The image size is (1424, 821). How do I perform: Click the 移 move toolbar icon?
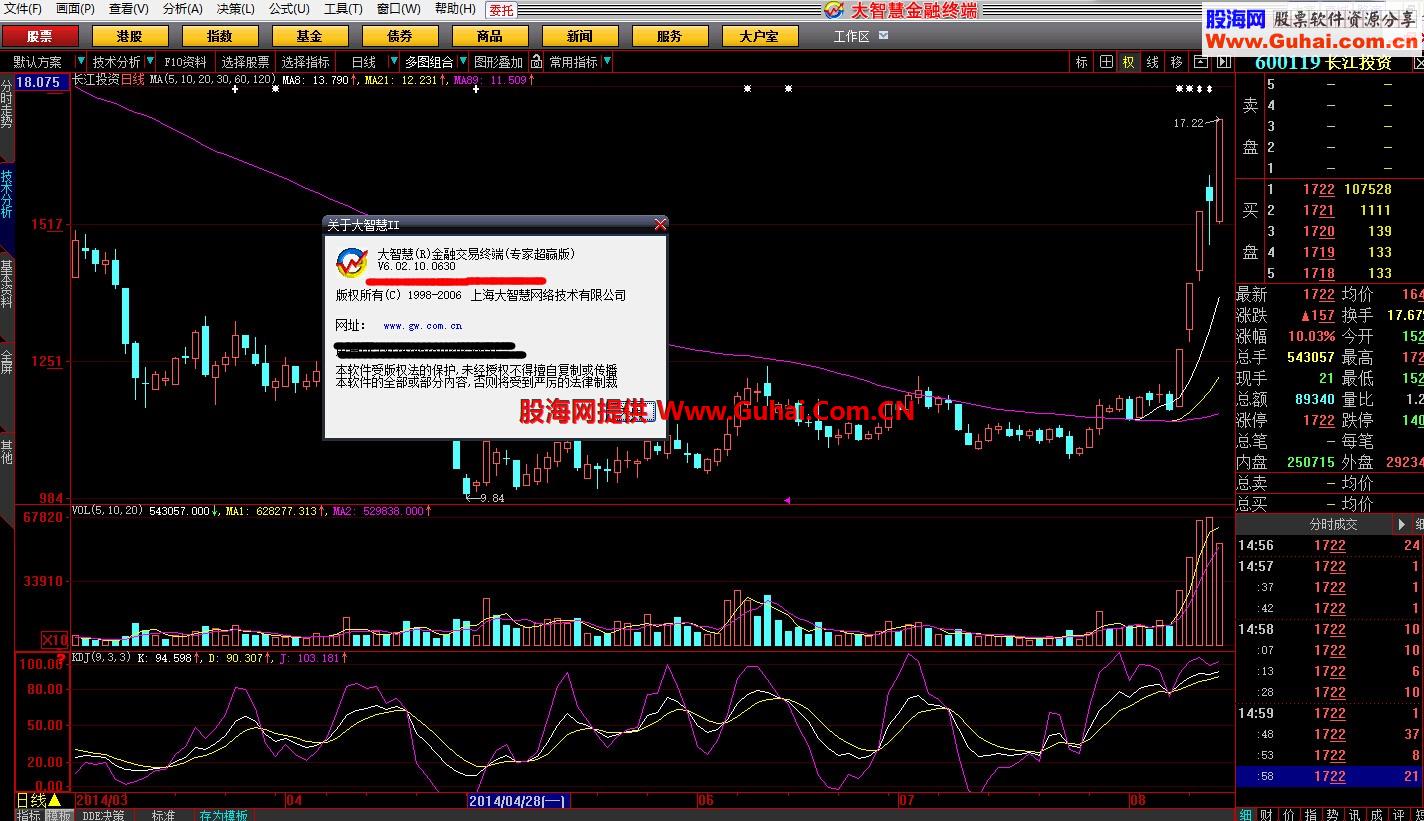point(1176,62)
